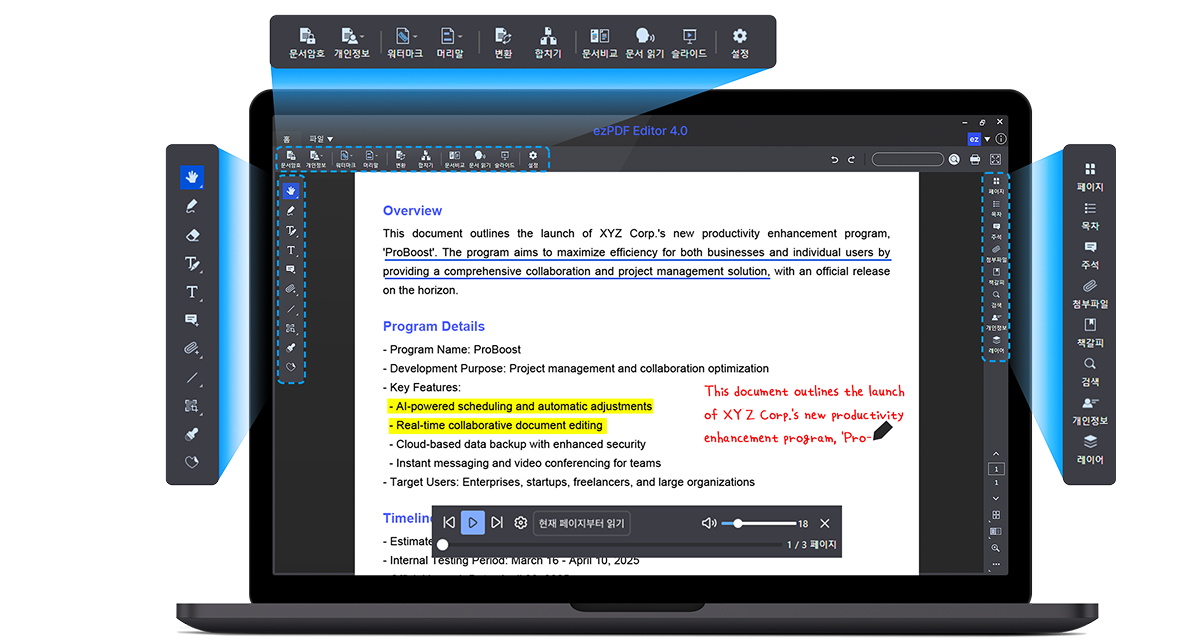Click the Program Details heading
The width and height of the screenshot is (1200, 640).
pyautogui.click(x=434, y=327)
